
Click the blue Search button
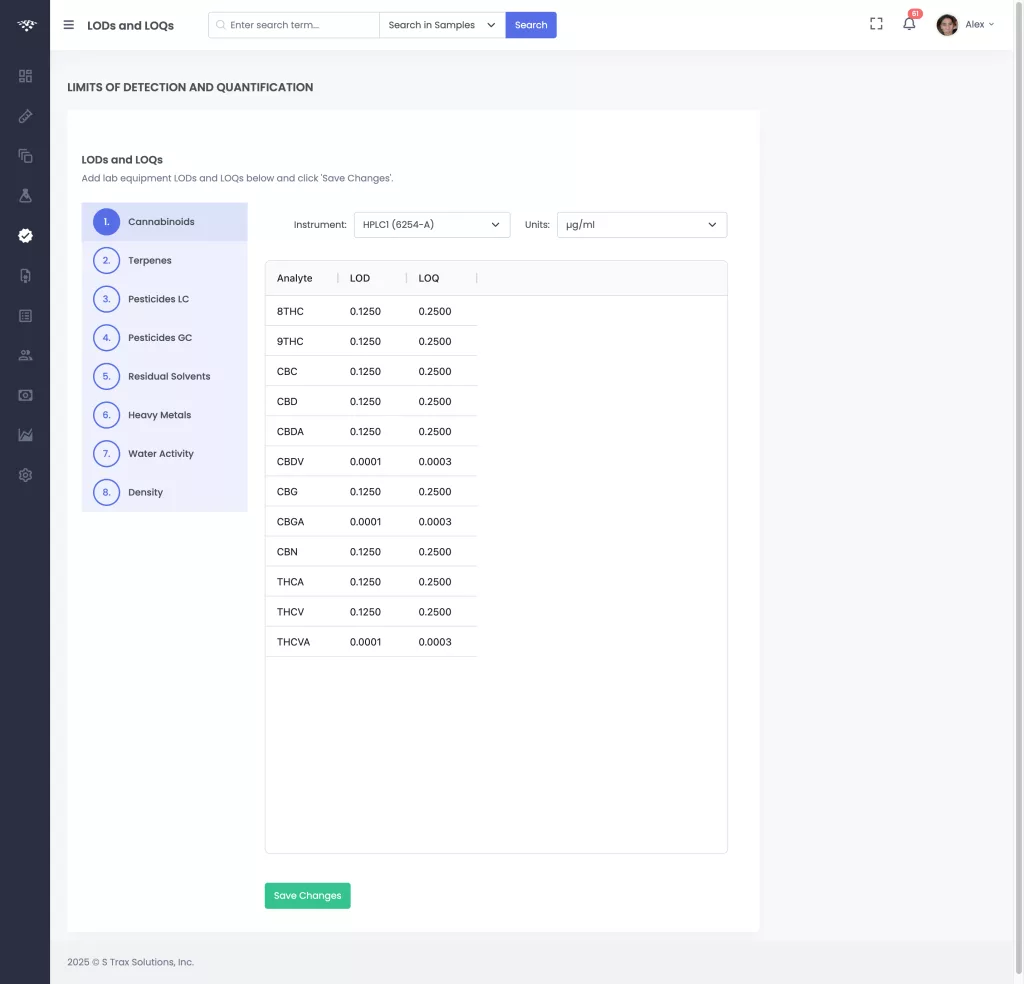[x=531, y=25]
